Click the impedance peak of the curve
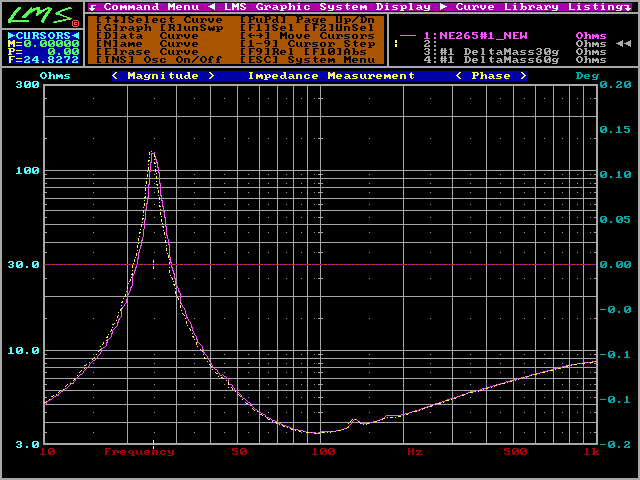 153,153
